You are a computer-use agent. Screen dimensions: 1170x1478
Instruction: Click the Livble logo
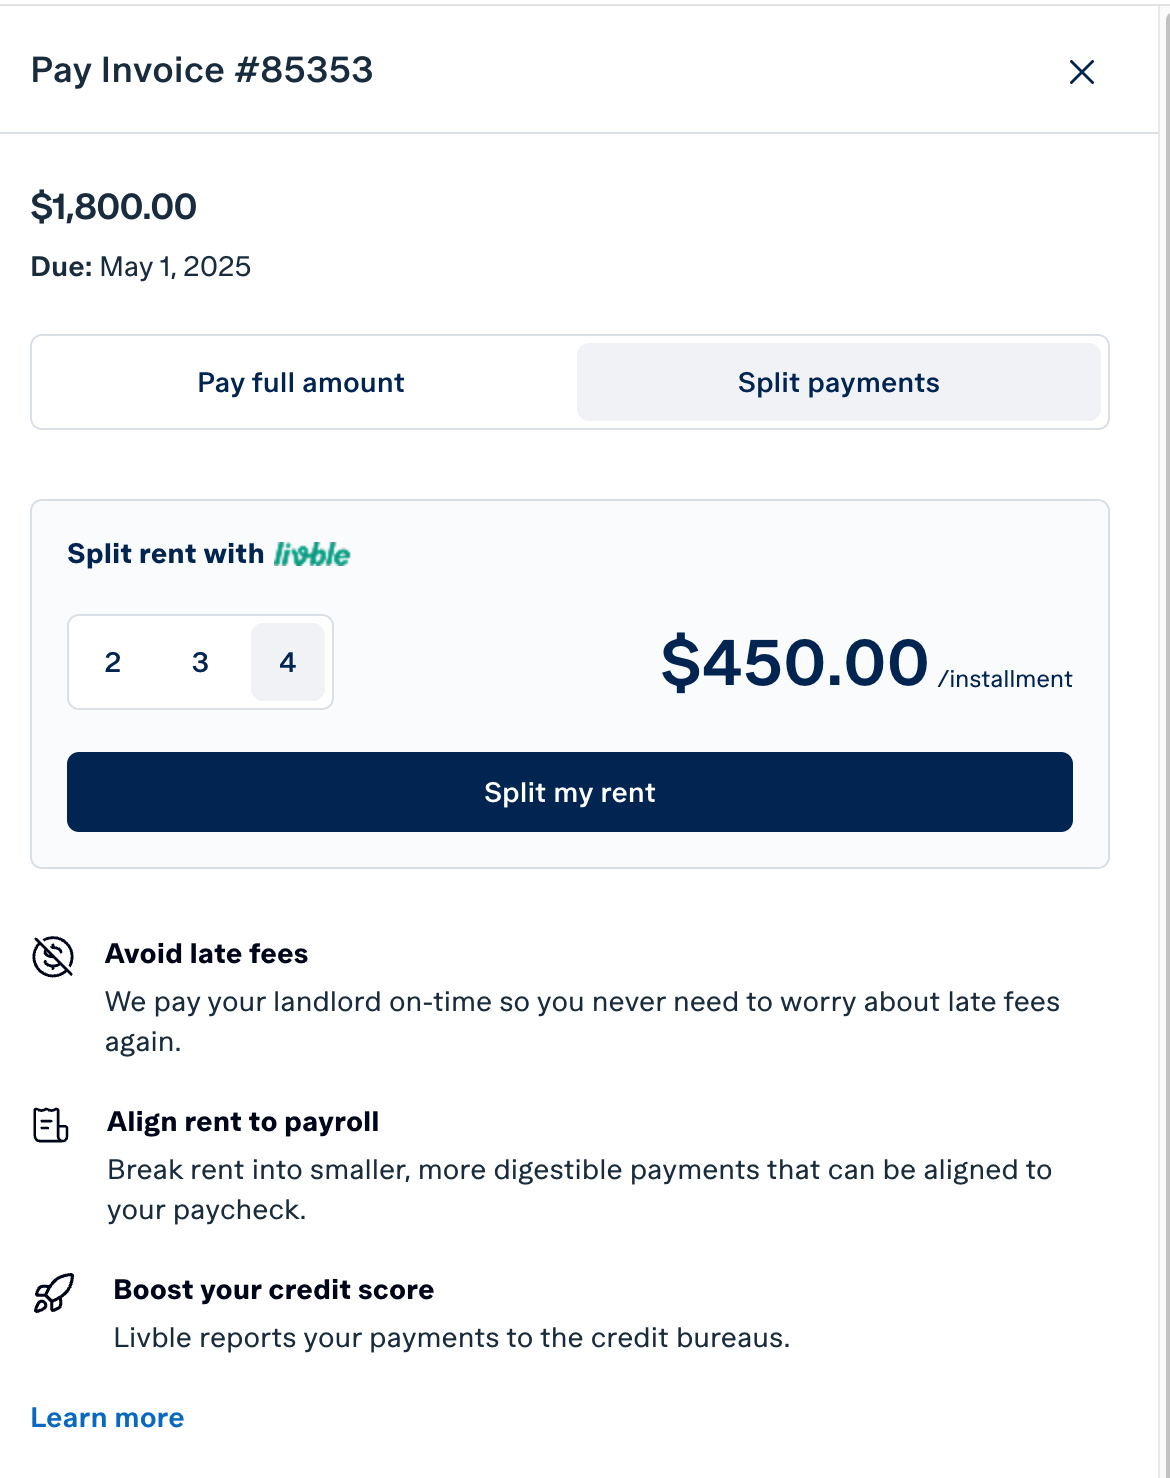pos(312,554)
